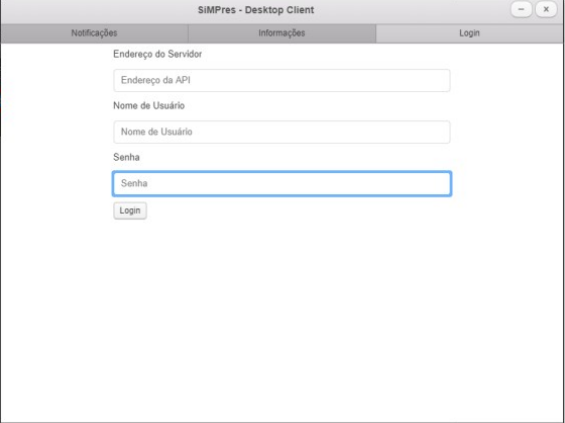Click the Senha label above password box
Image resolution: width=565 pixels, height=423 pixels.
coord(126,157)
